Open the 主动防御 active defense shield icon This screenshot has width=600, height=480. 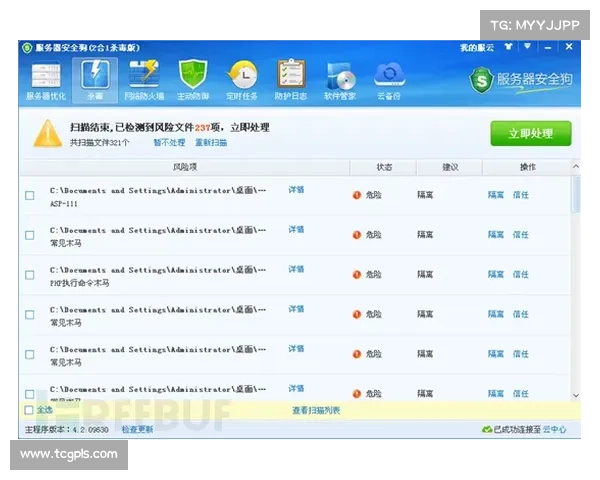(x=193, y=80)
